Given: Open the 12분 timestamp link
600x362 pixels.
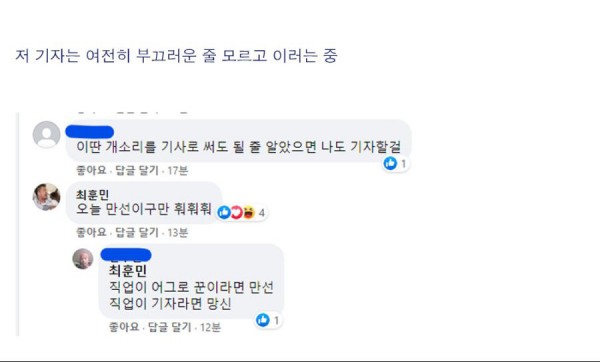Looking at the screenshot, I should tap(210, 327).
